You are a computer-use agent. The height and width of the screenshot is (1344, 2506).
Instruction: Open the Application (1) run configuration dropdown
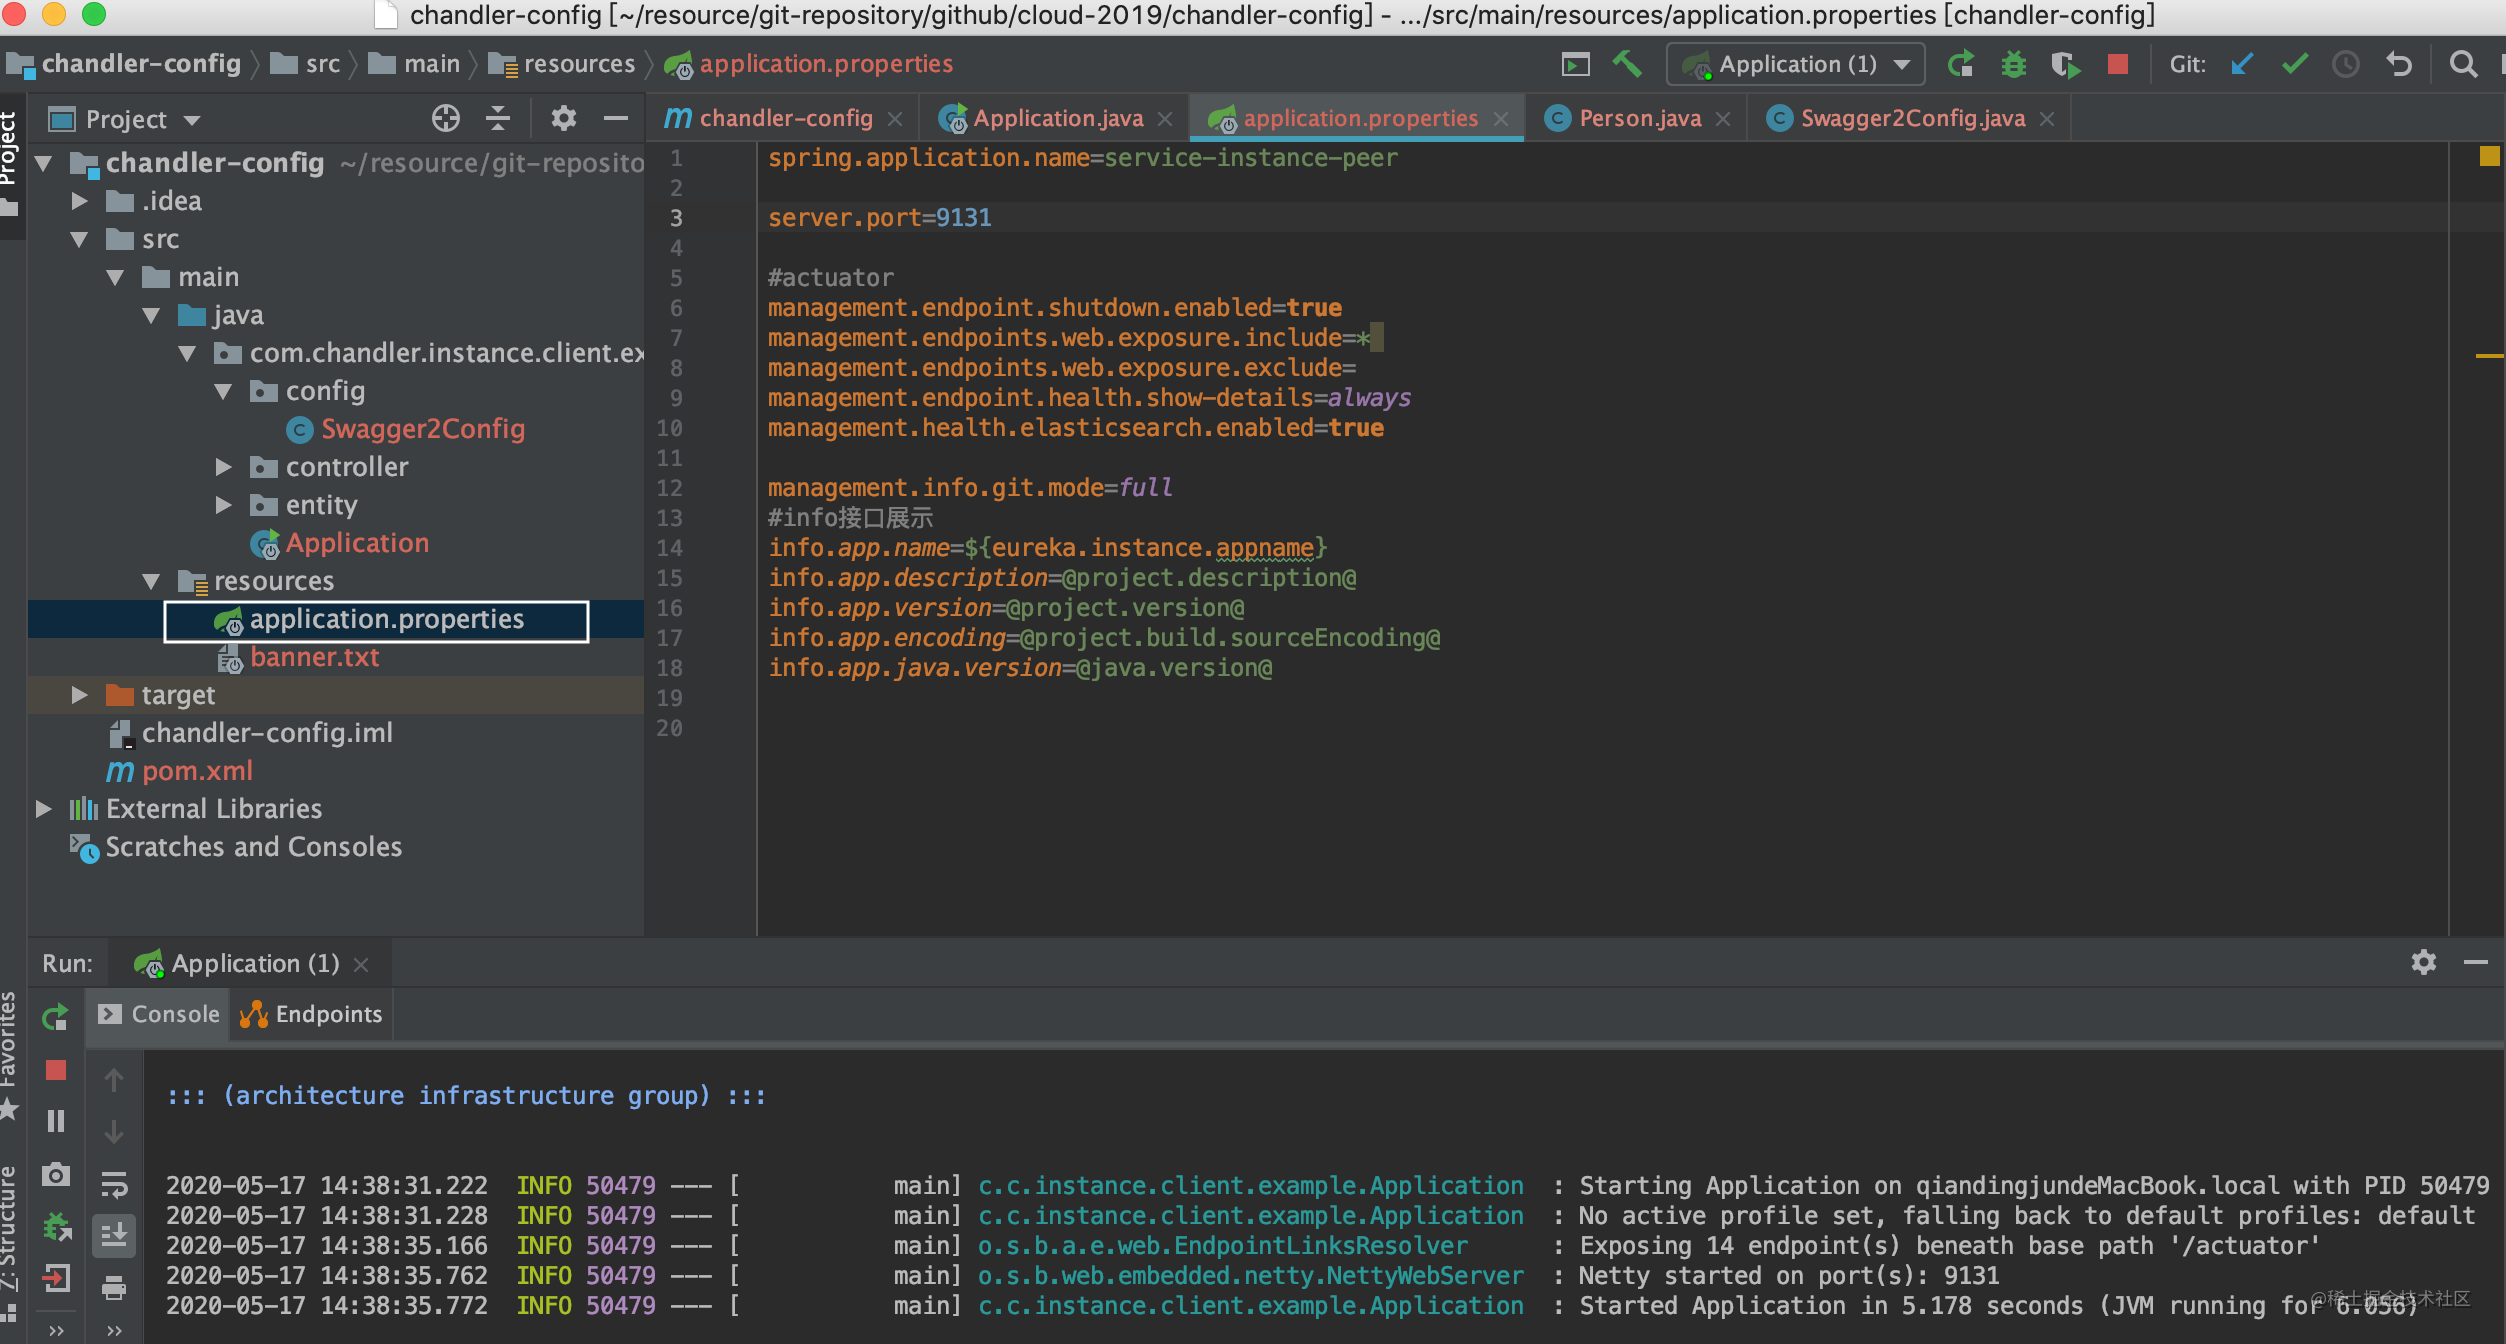(1796, 64)
